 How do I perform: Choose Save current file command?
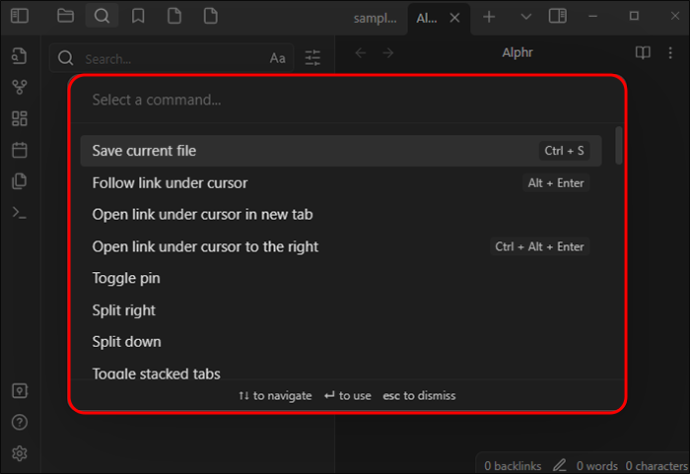341,151
